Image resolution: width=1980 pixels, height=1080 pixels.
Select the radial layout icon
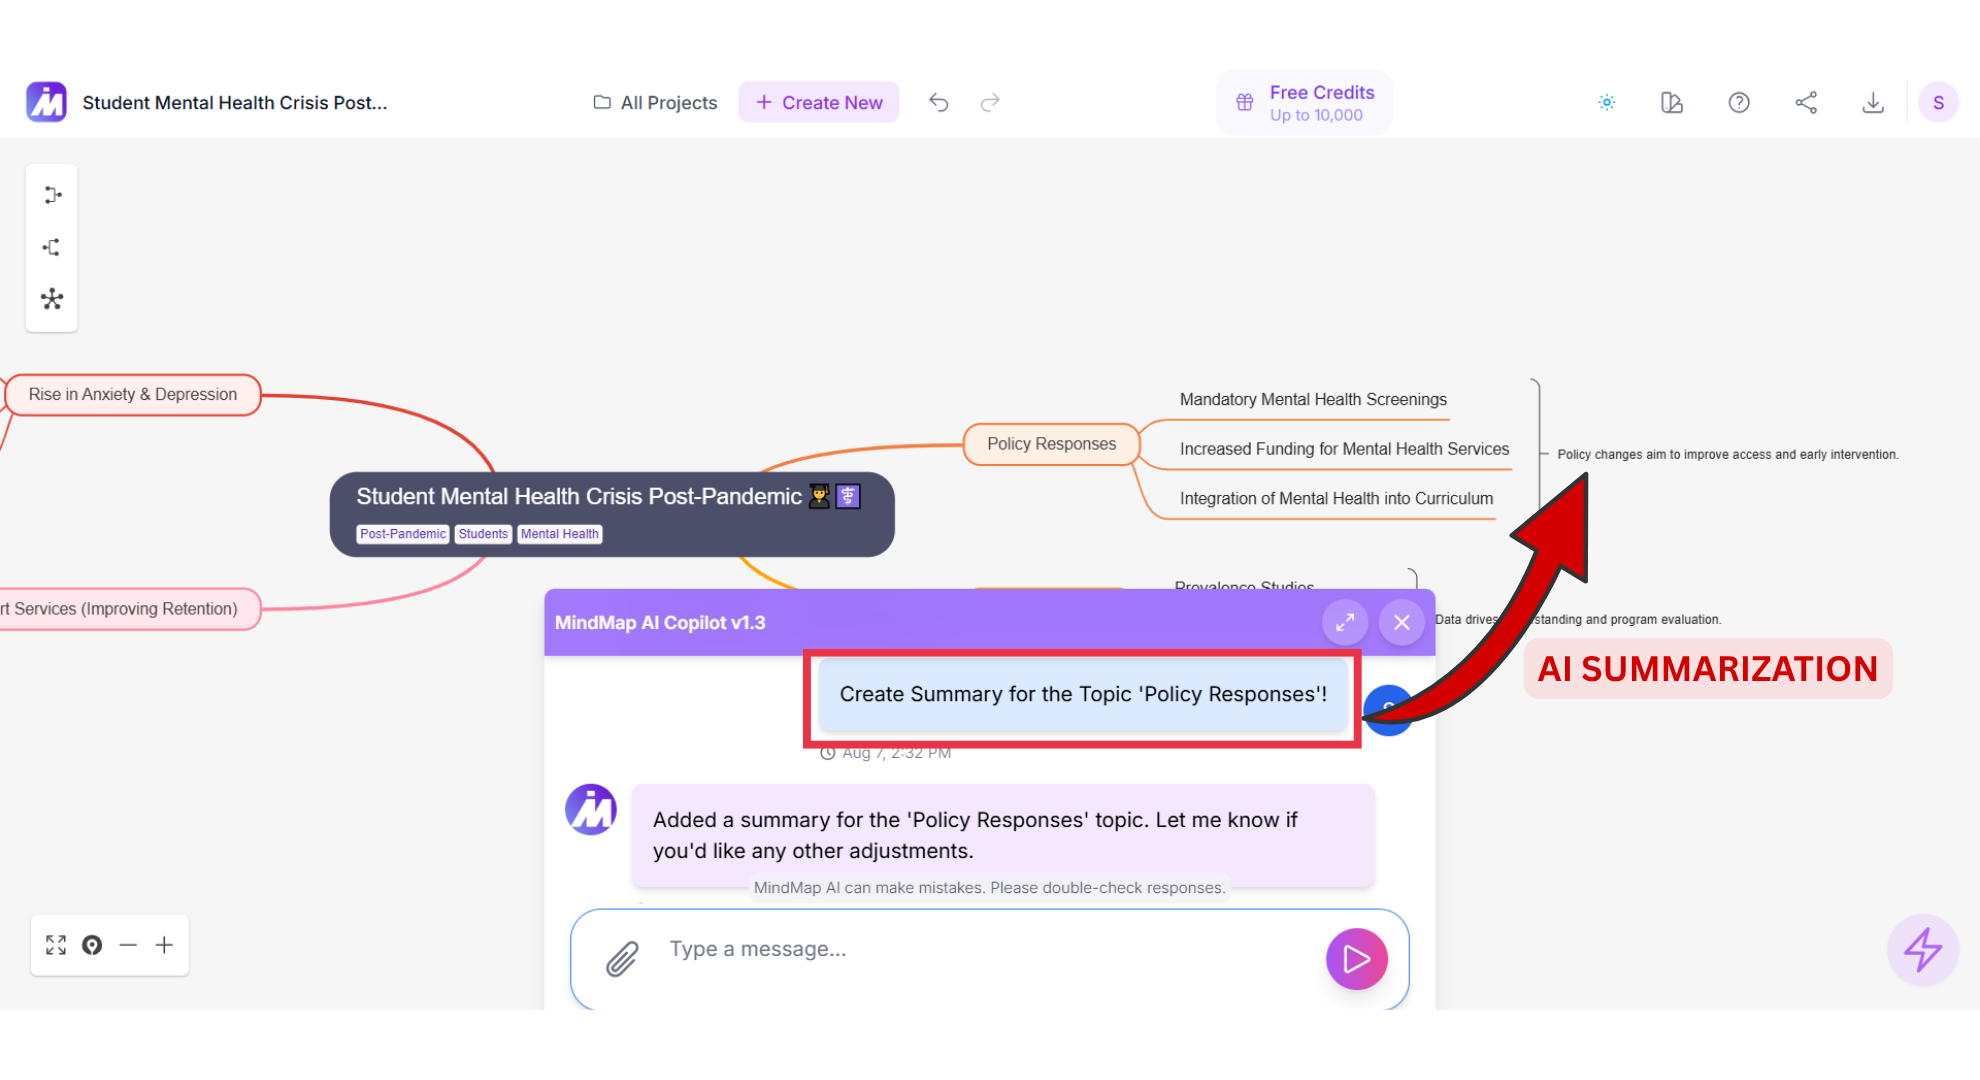[52, 299]
